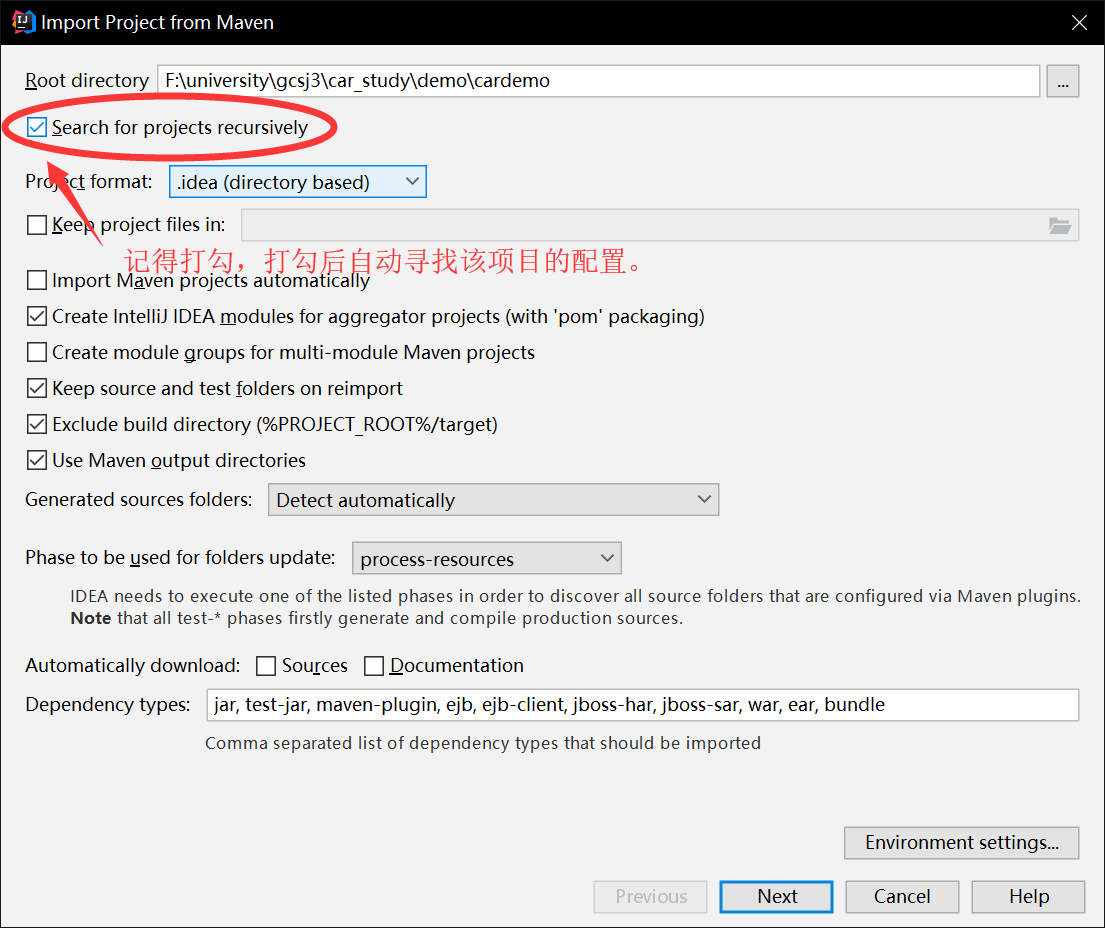Click the Environment settings button

click(x=961, y=843)
